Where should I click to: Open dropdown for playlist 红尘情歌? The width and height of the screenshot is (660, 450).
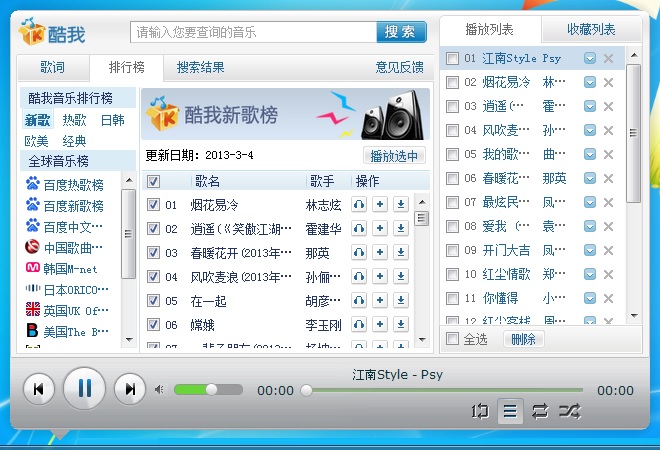[x=590, y=274]
